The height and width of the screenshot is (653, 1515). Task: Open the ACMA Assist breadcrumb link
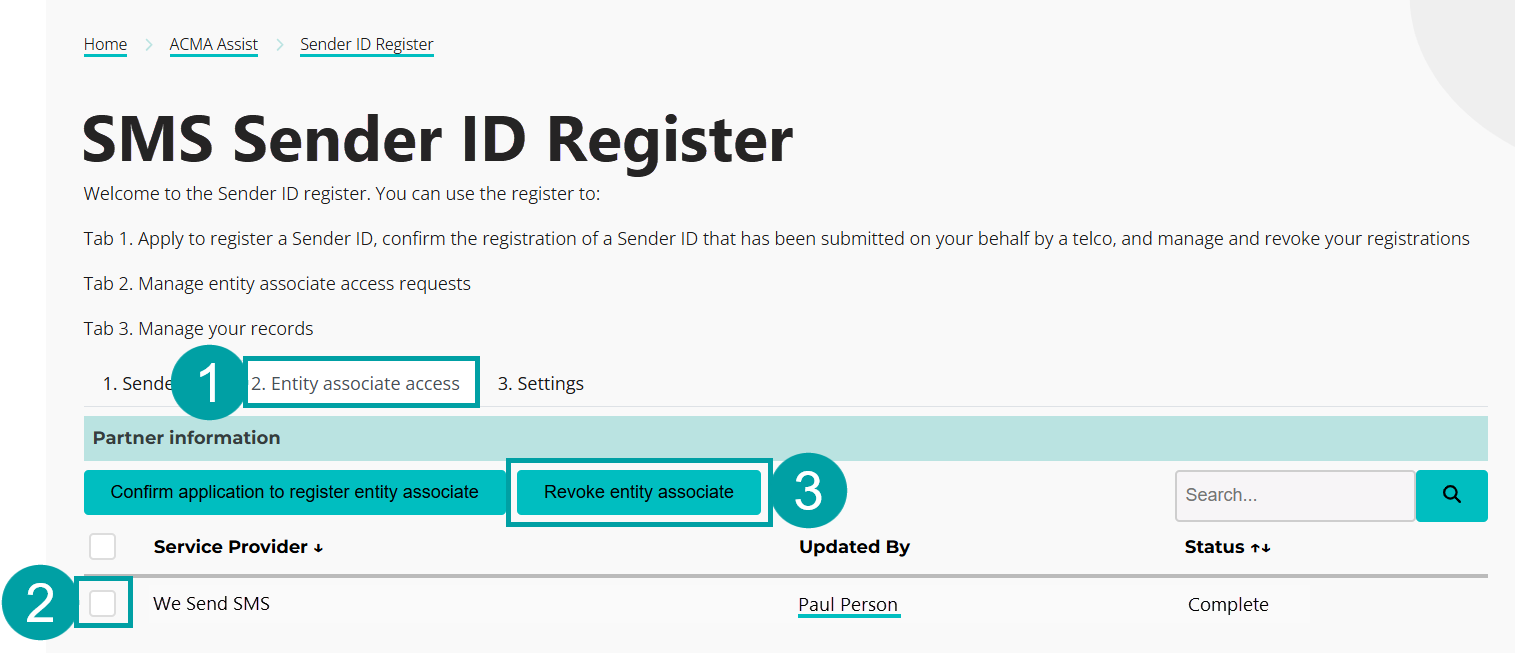213,44
